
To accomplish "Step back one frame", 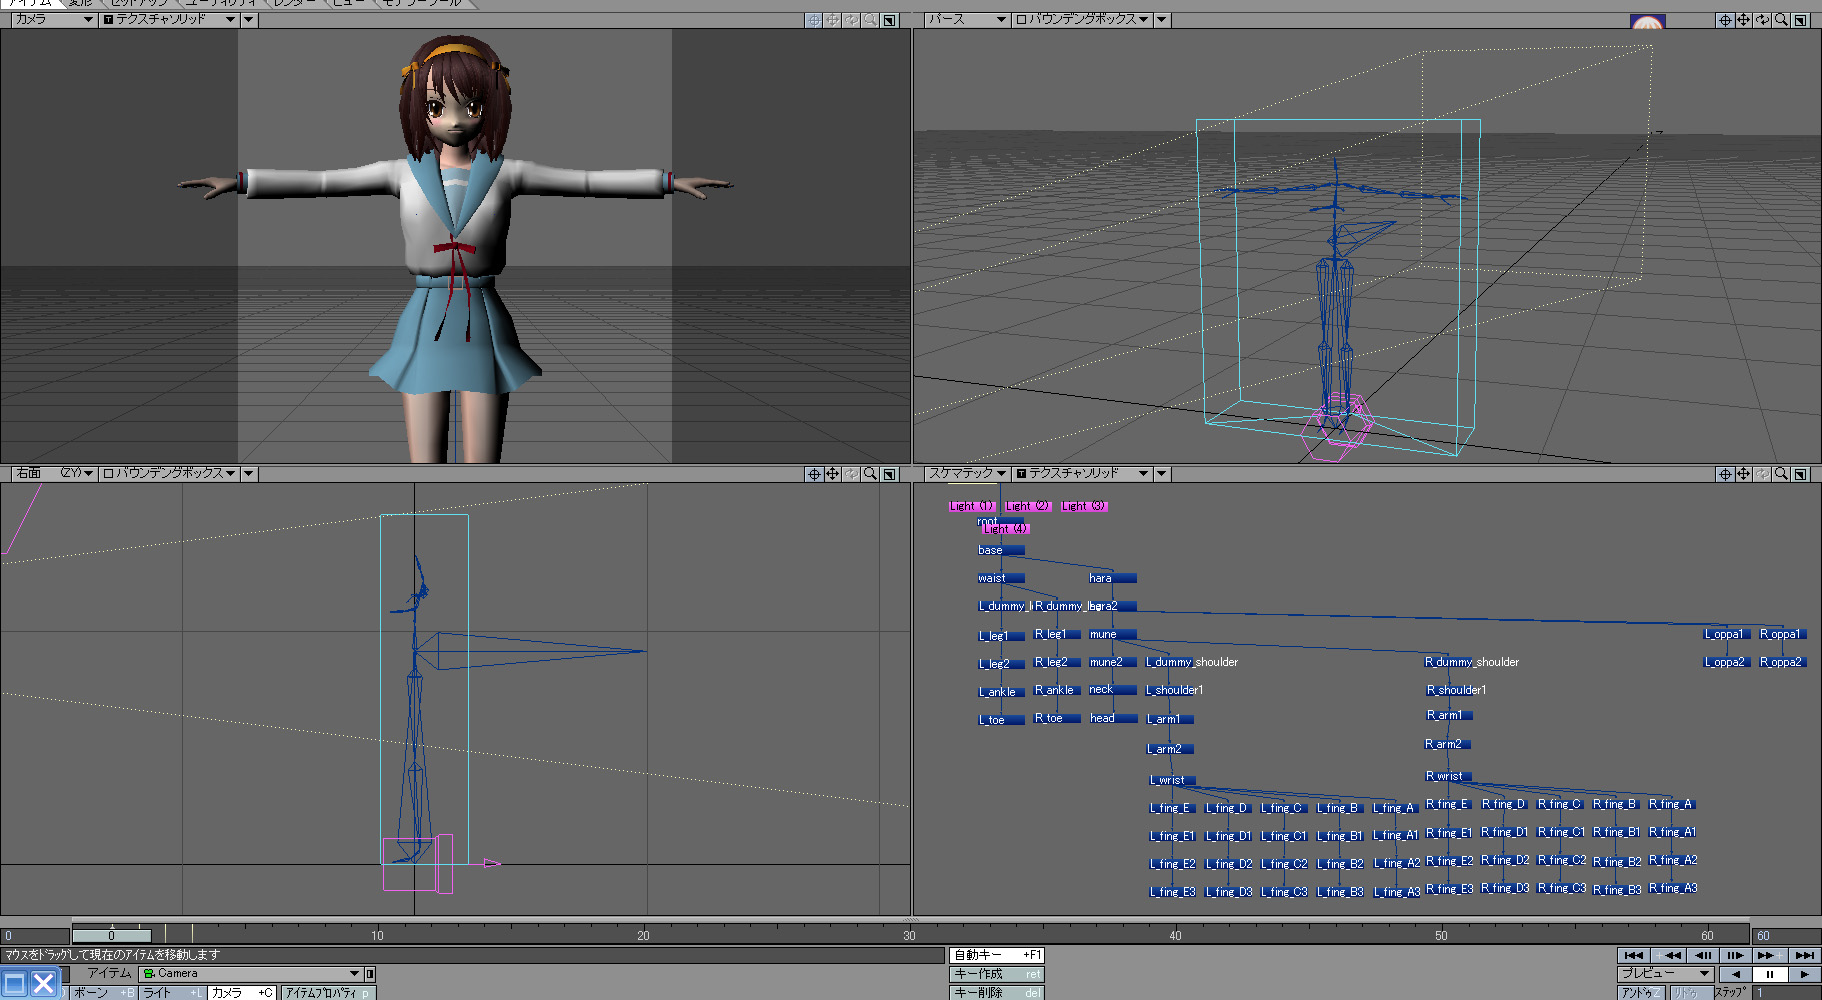I will (x=1702, y=955).
